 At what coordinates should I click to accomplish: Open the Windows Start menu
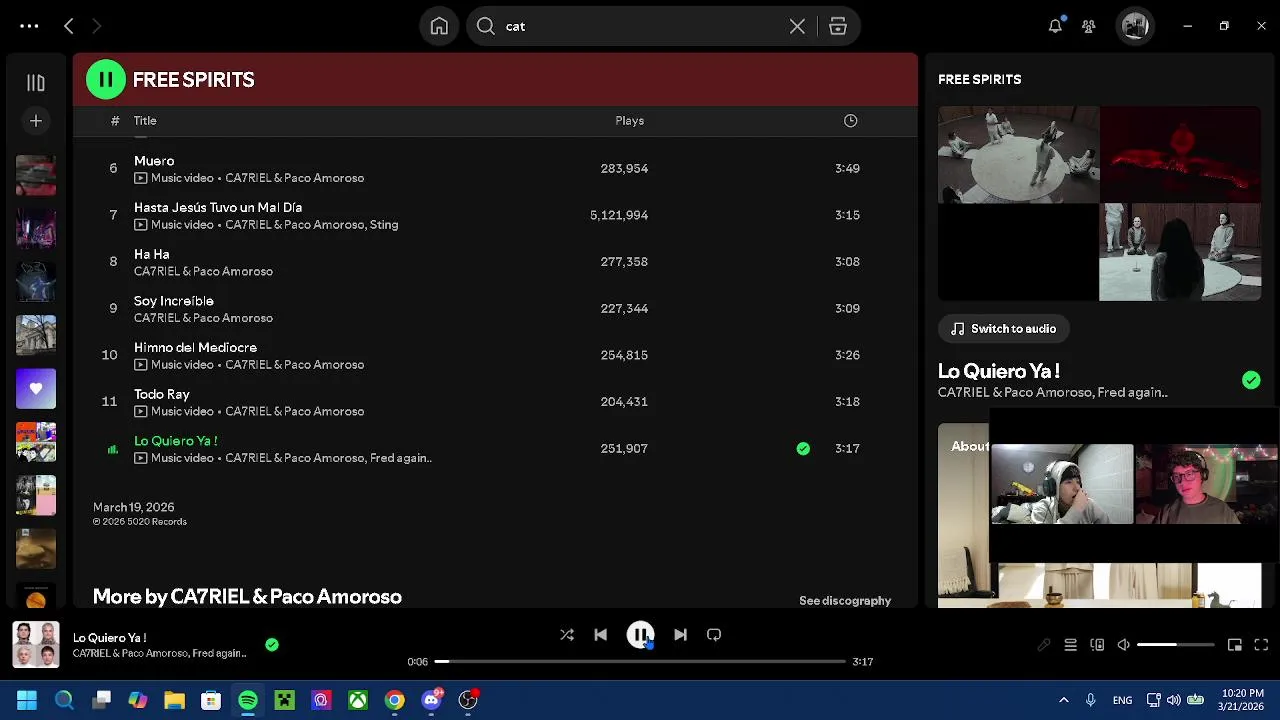pos(27,700)
